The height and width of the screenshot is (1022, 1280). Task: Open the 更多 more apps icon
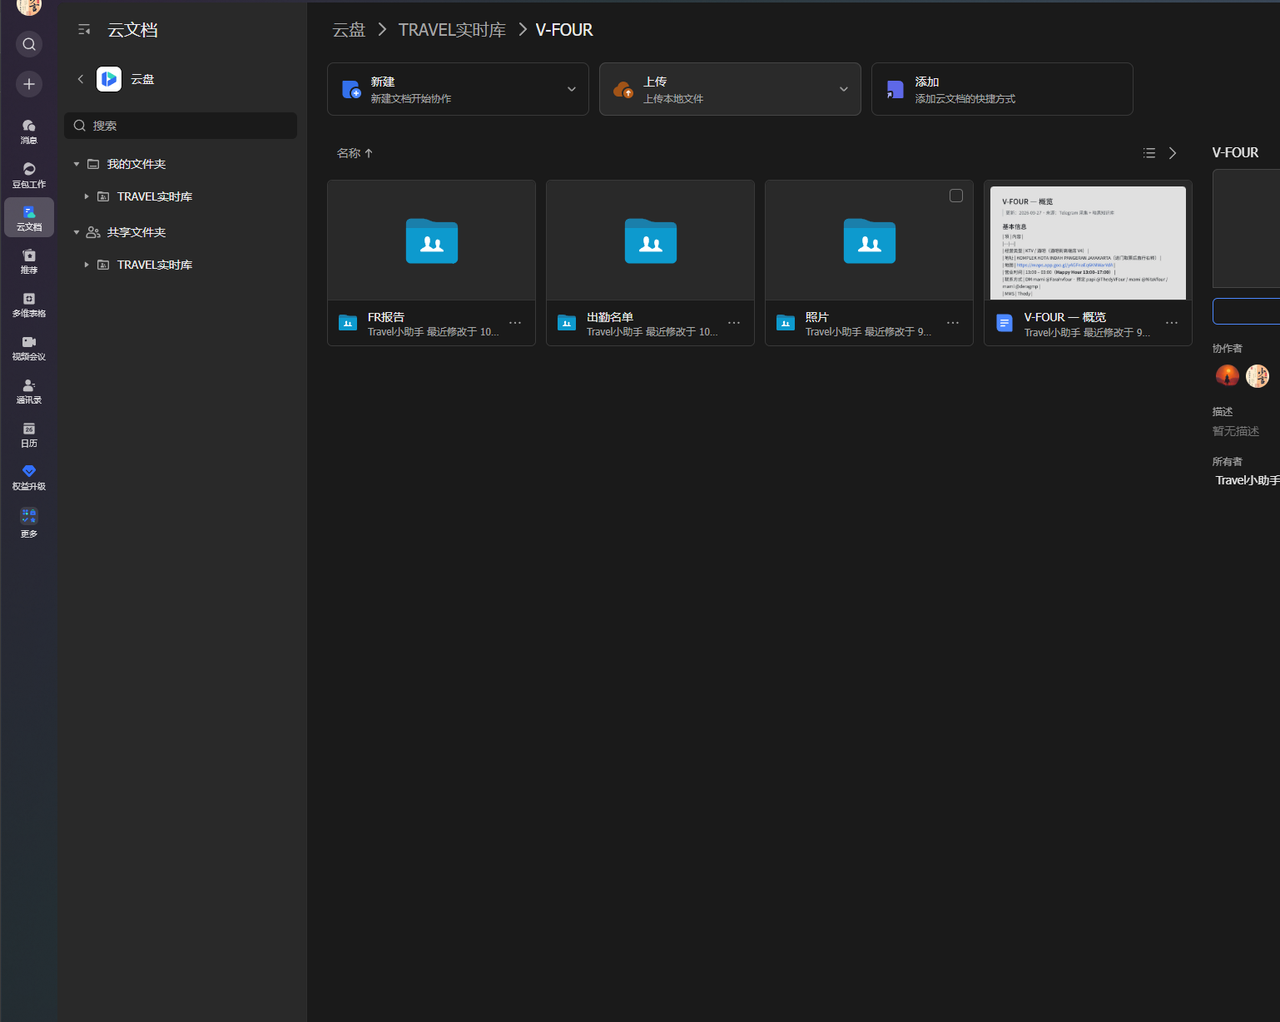click(29, 522)
